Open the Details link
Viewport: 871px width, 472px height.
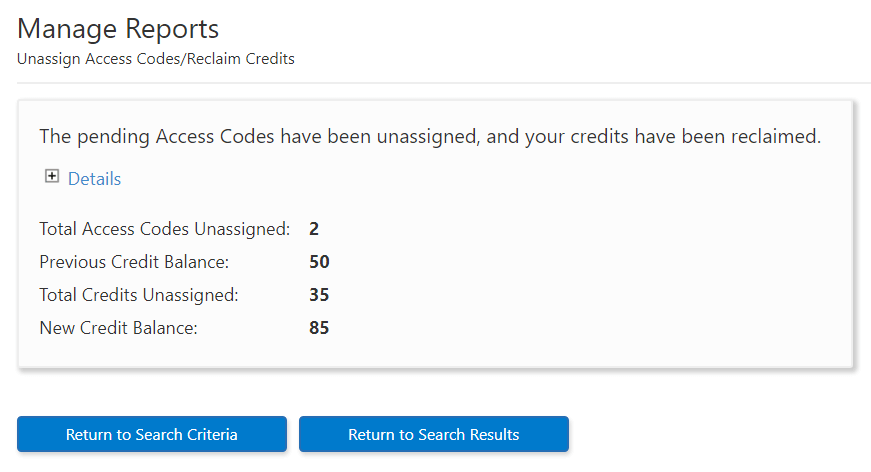pos(94,179)
